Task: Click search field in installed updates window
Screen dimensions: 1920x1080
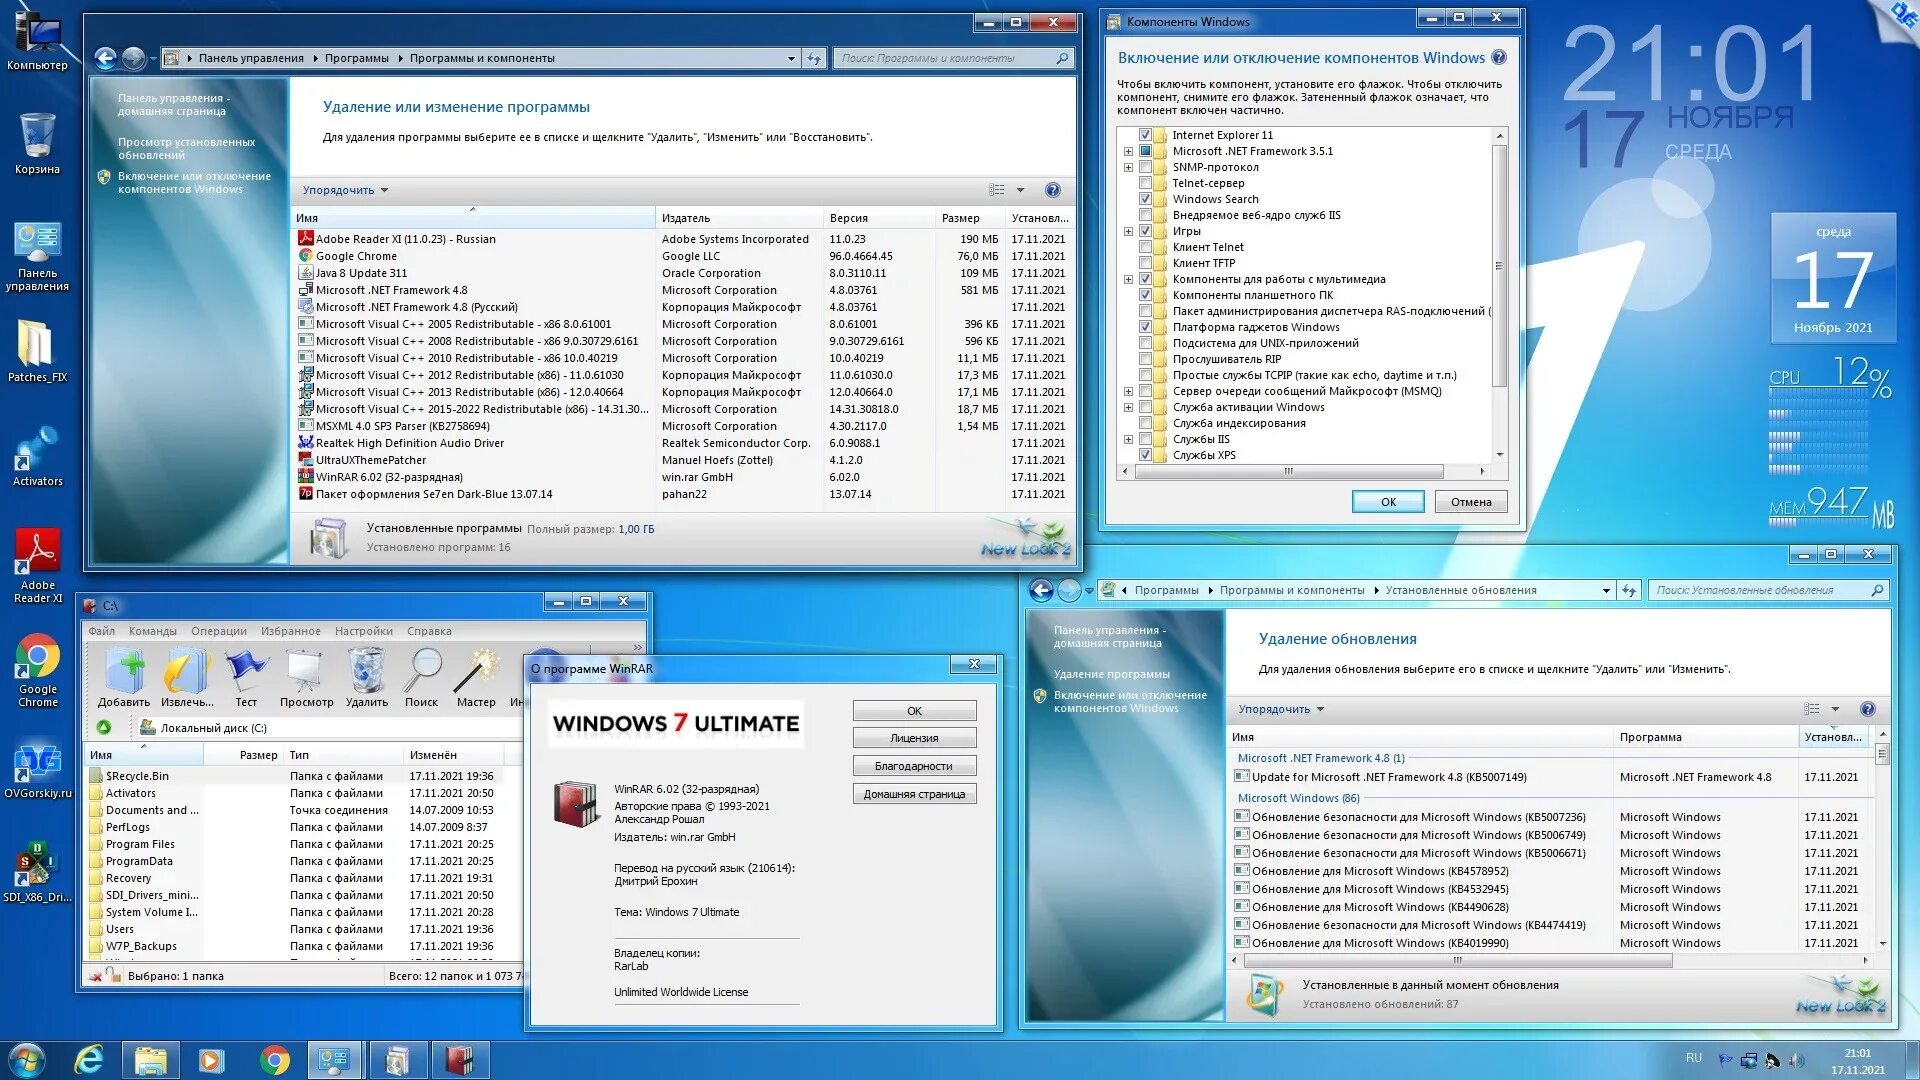Action: tap(1760, 590)
